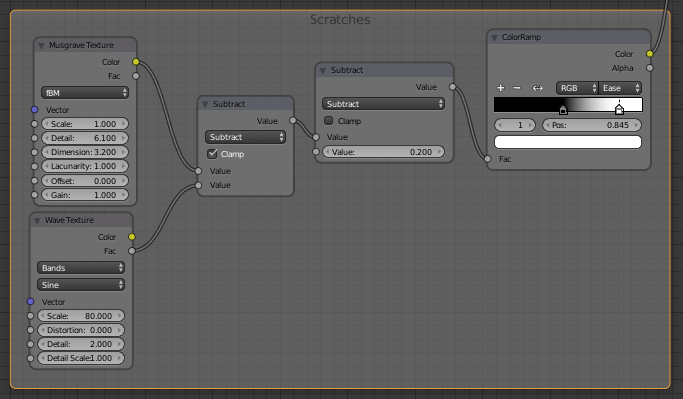Add a color stop with plus icon

tap(500, 88)
